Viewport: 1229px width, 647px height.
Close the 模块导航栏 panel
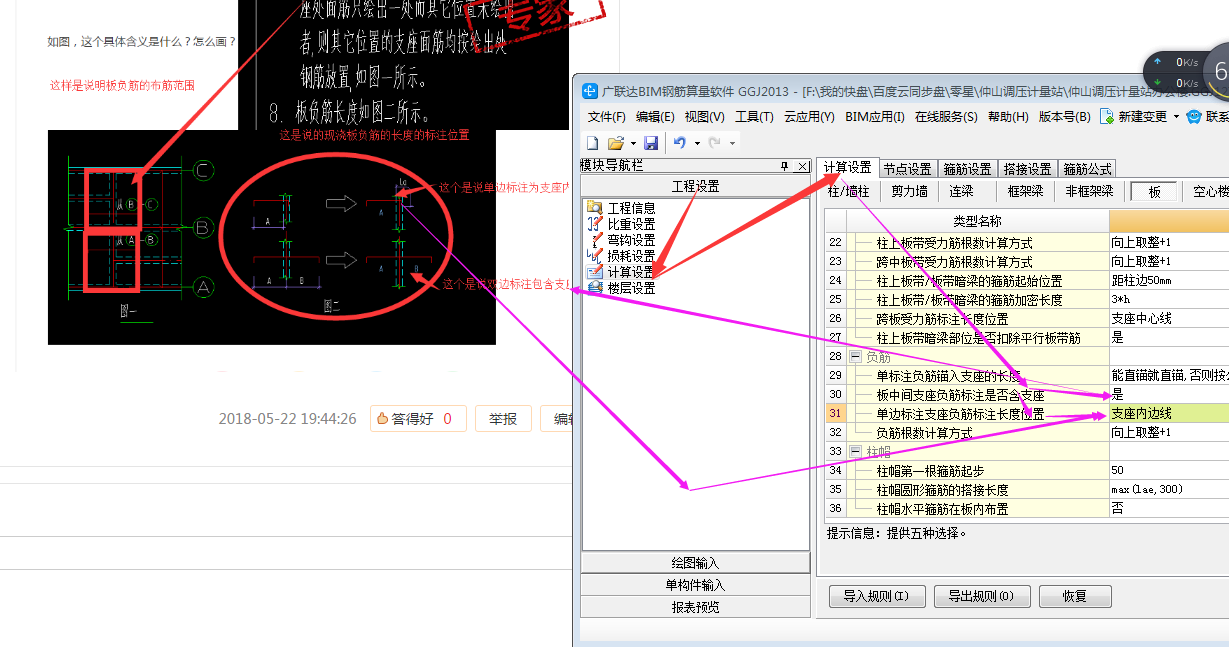point(802,166)
